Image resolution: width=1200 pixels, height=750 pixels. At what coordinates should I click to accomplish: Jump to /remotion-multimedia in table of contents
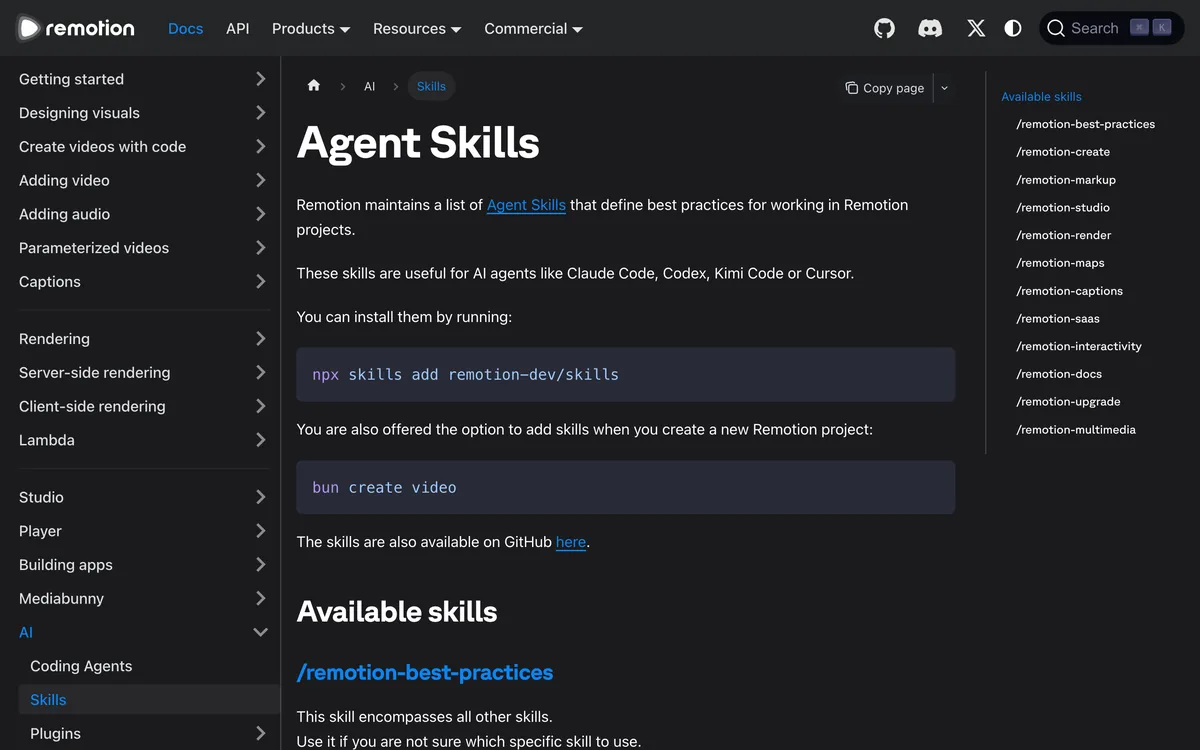click(x=1076, y=429)
